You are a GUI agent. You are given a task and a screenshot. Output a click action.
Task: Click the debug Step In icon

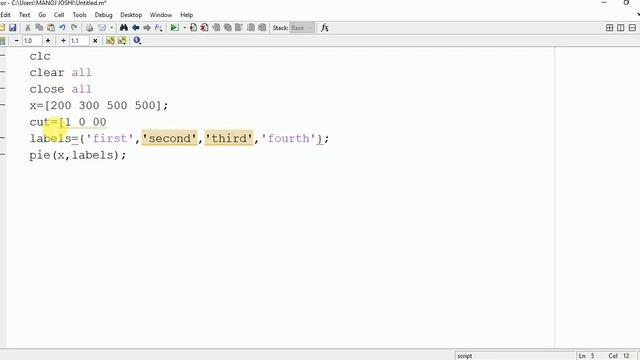pos(228,28)
